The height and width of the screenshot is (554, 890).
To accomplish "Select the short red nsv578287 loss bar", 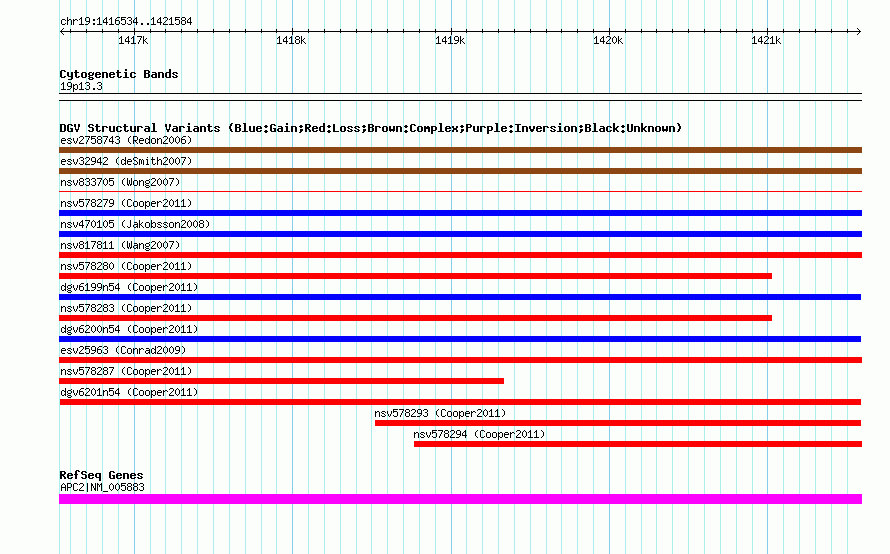I will (282, 381).
